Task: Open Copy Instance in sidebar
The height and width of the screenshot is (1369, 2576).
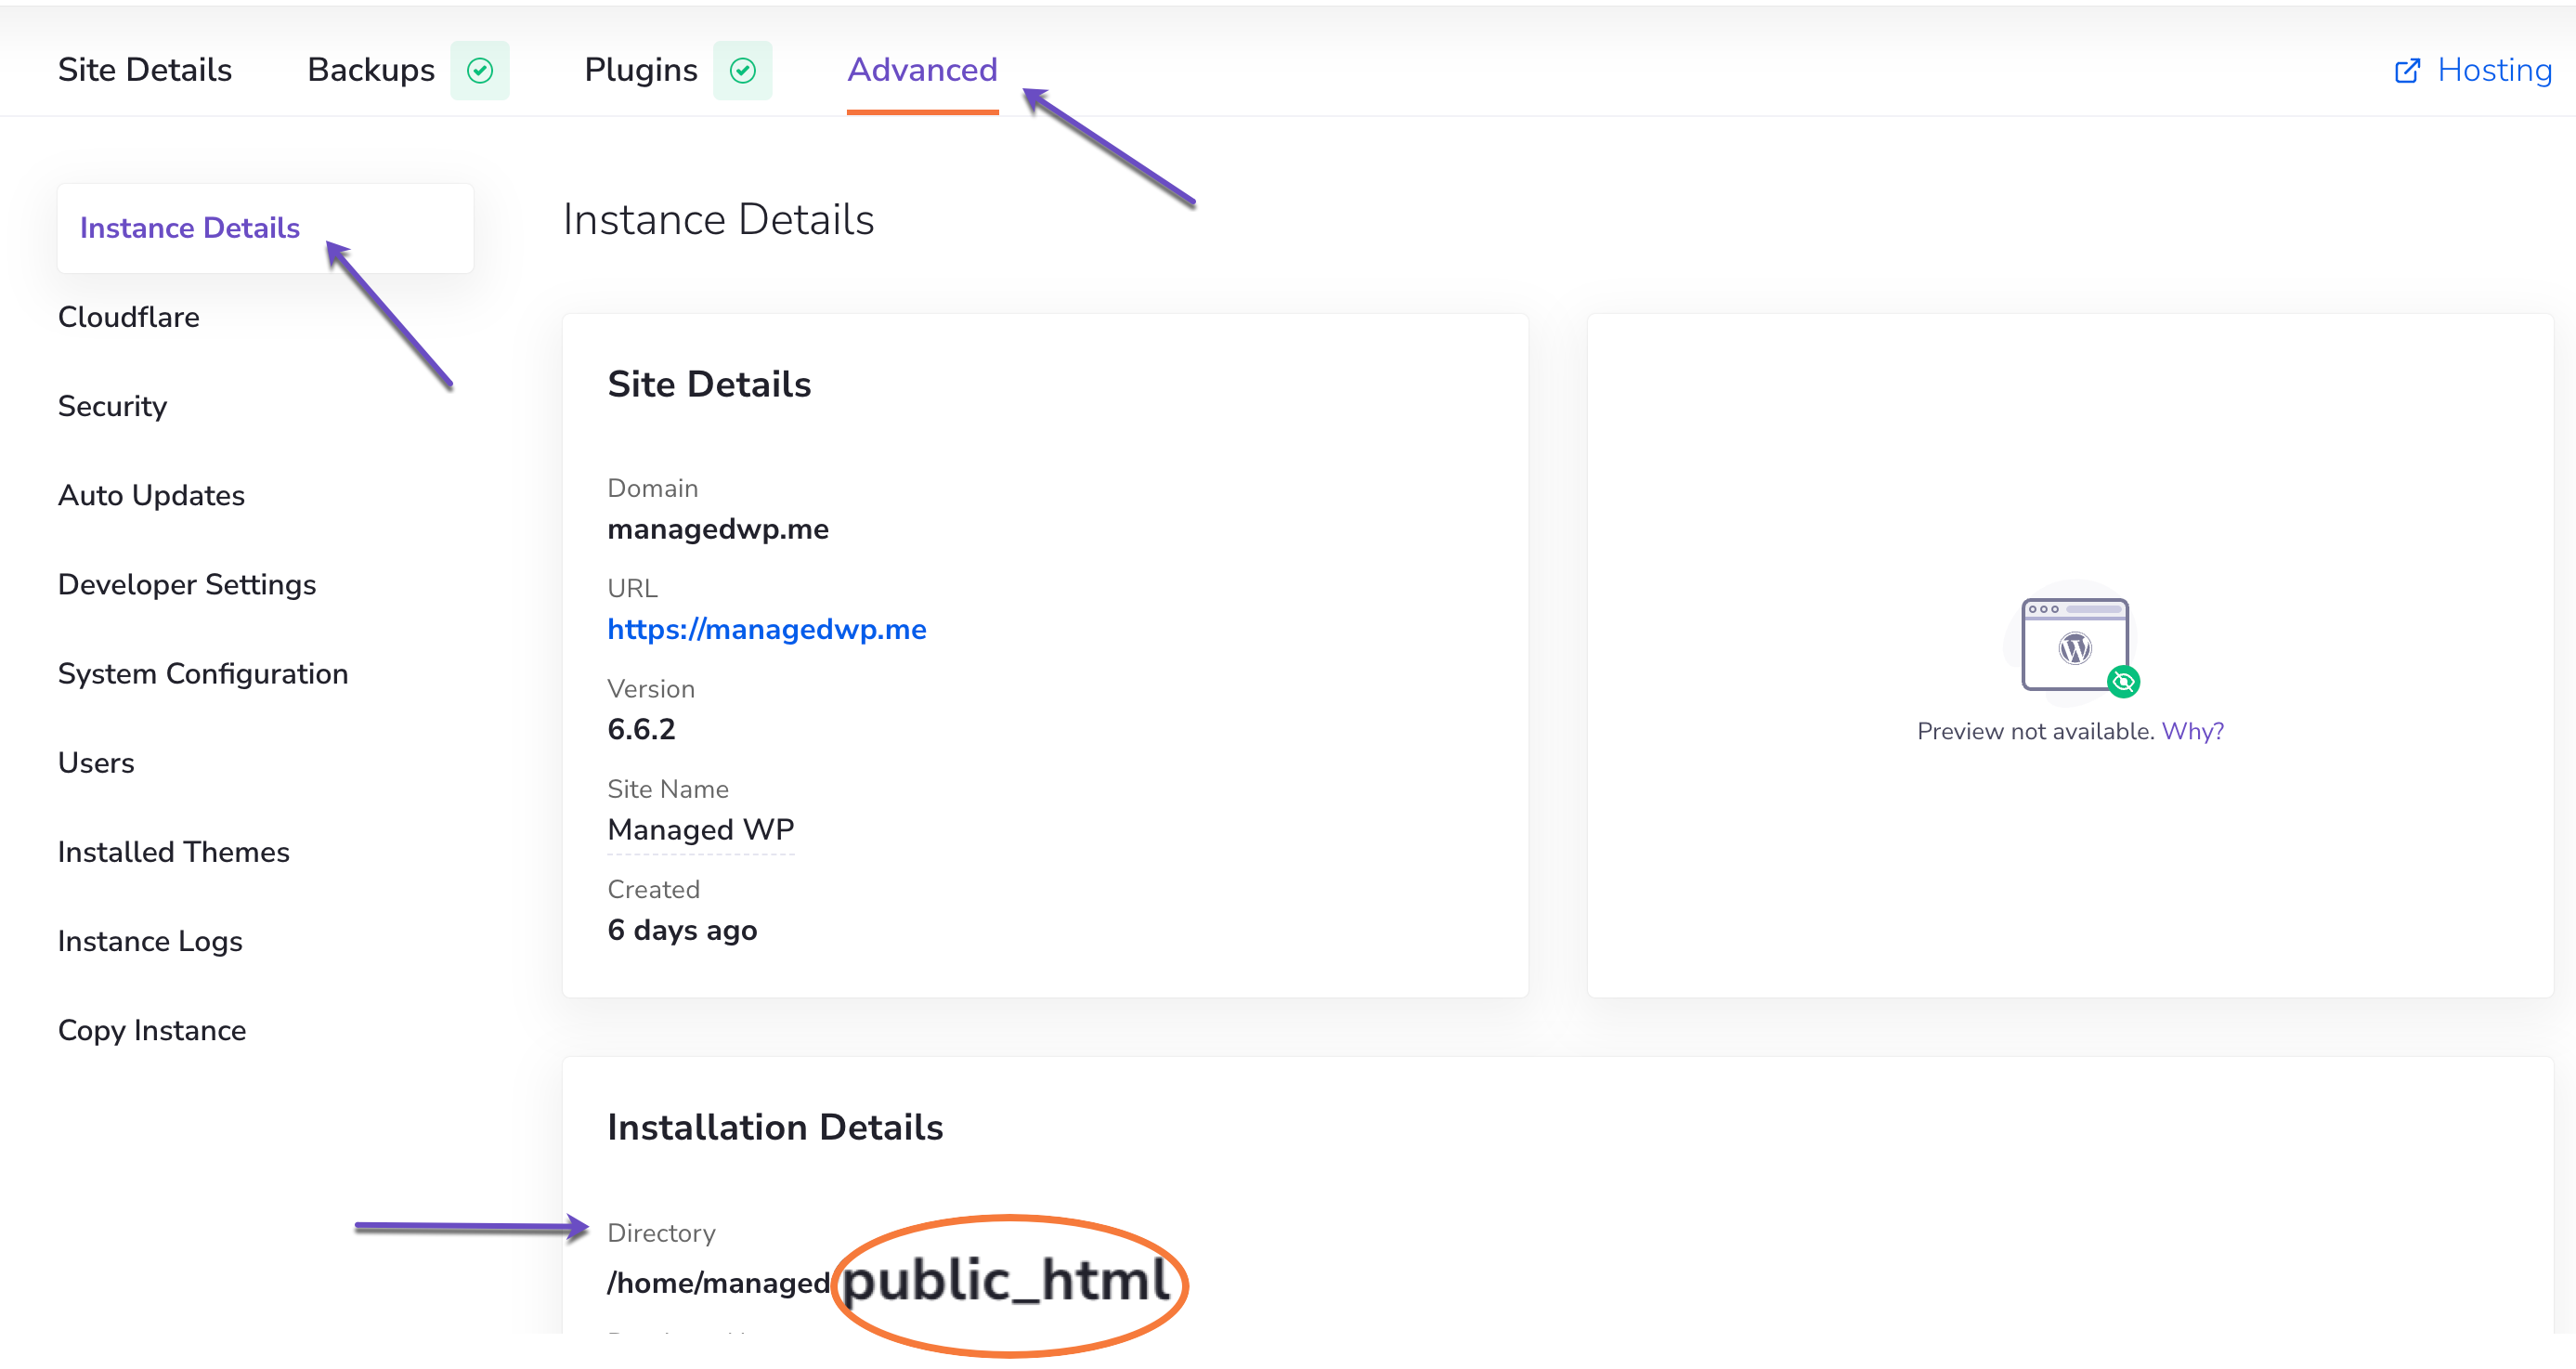Action: click(x=152, y=1030)
